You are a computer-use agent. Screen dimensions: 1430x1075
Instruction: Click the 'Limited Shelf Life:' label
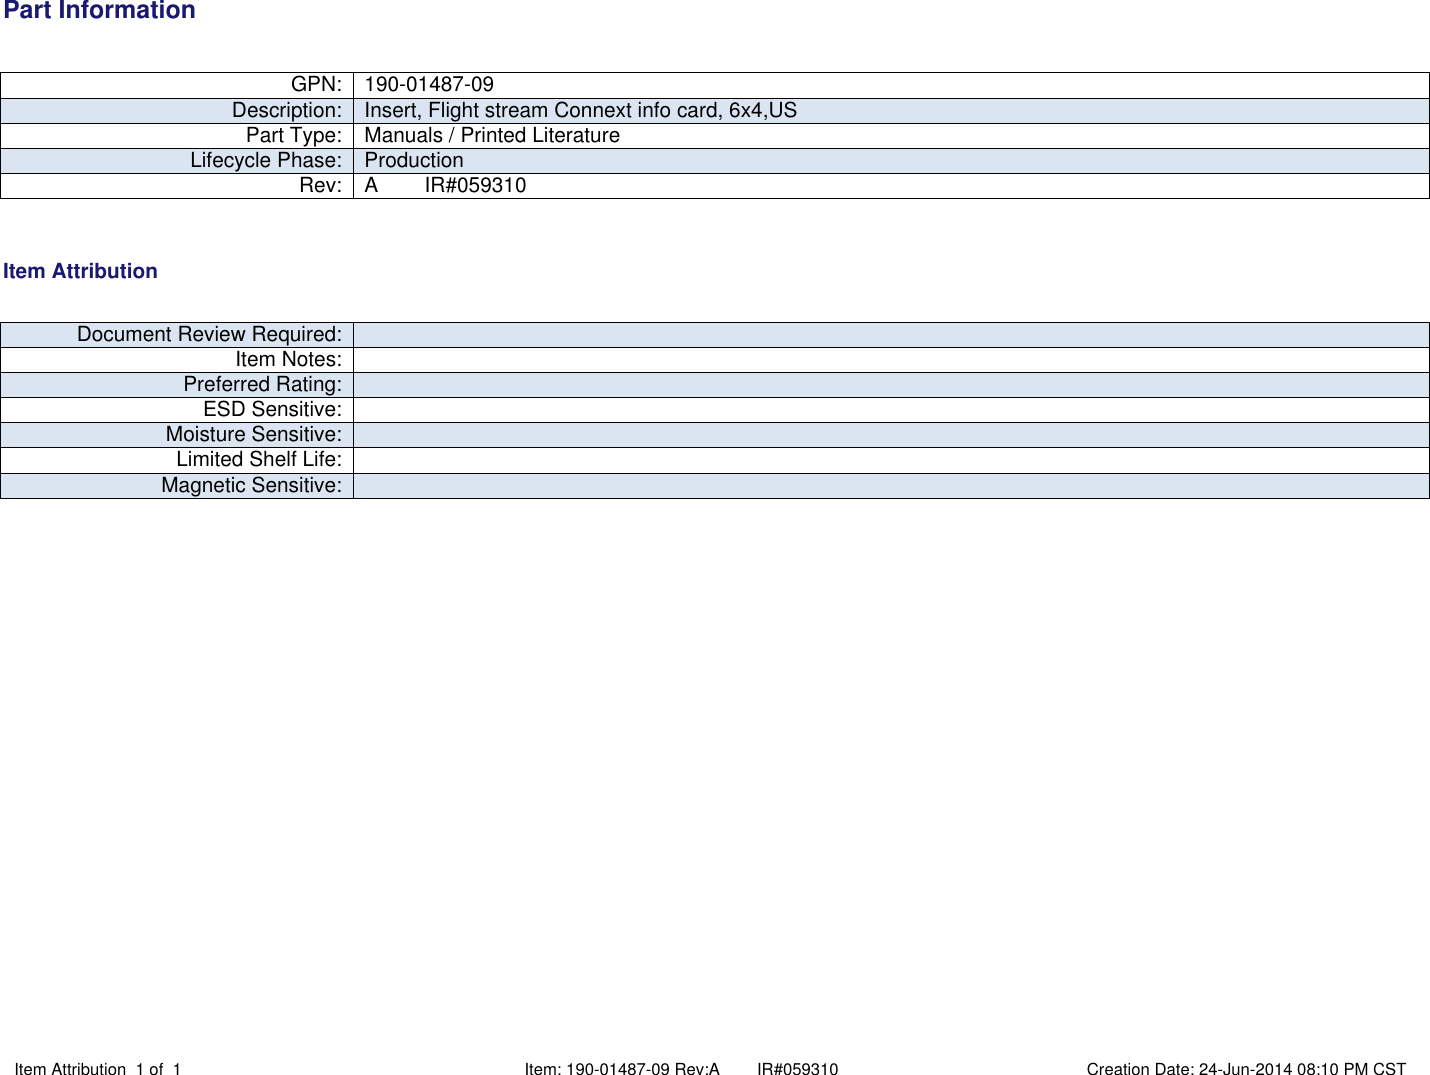(x=259, y=460)
